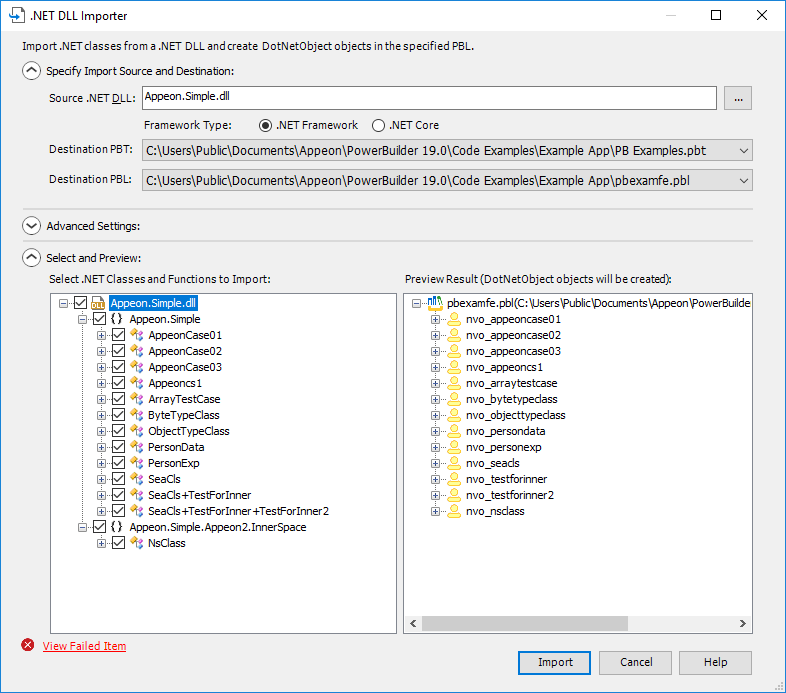Click the object icon for nvo_testforinner2
The image size is (786, 693).
(454, 495)
